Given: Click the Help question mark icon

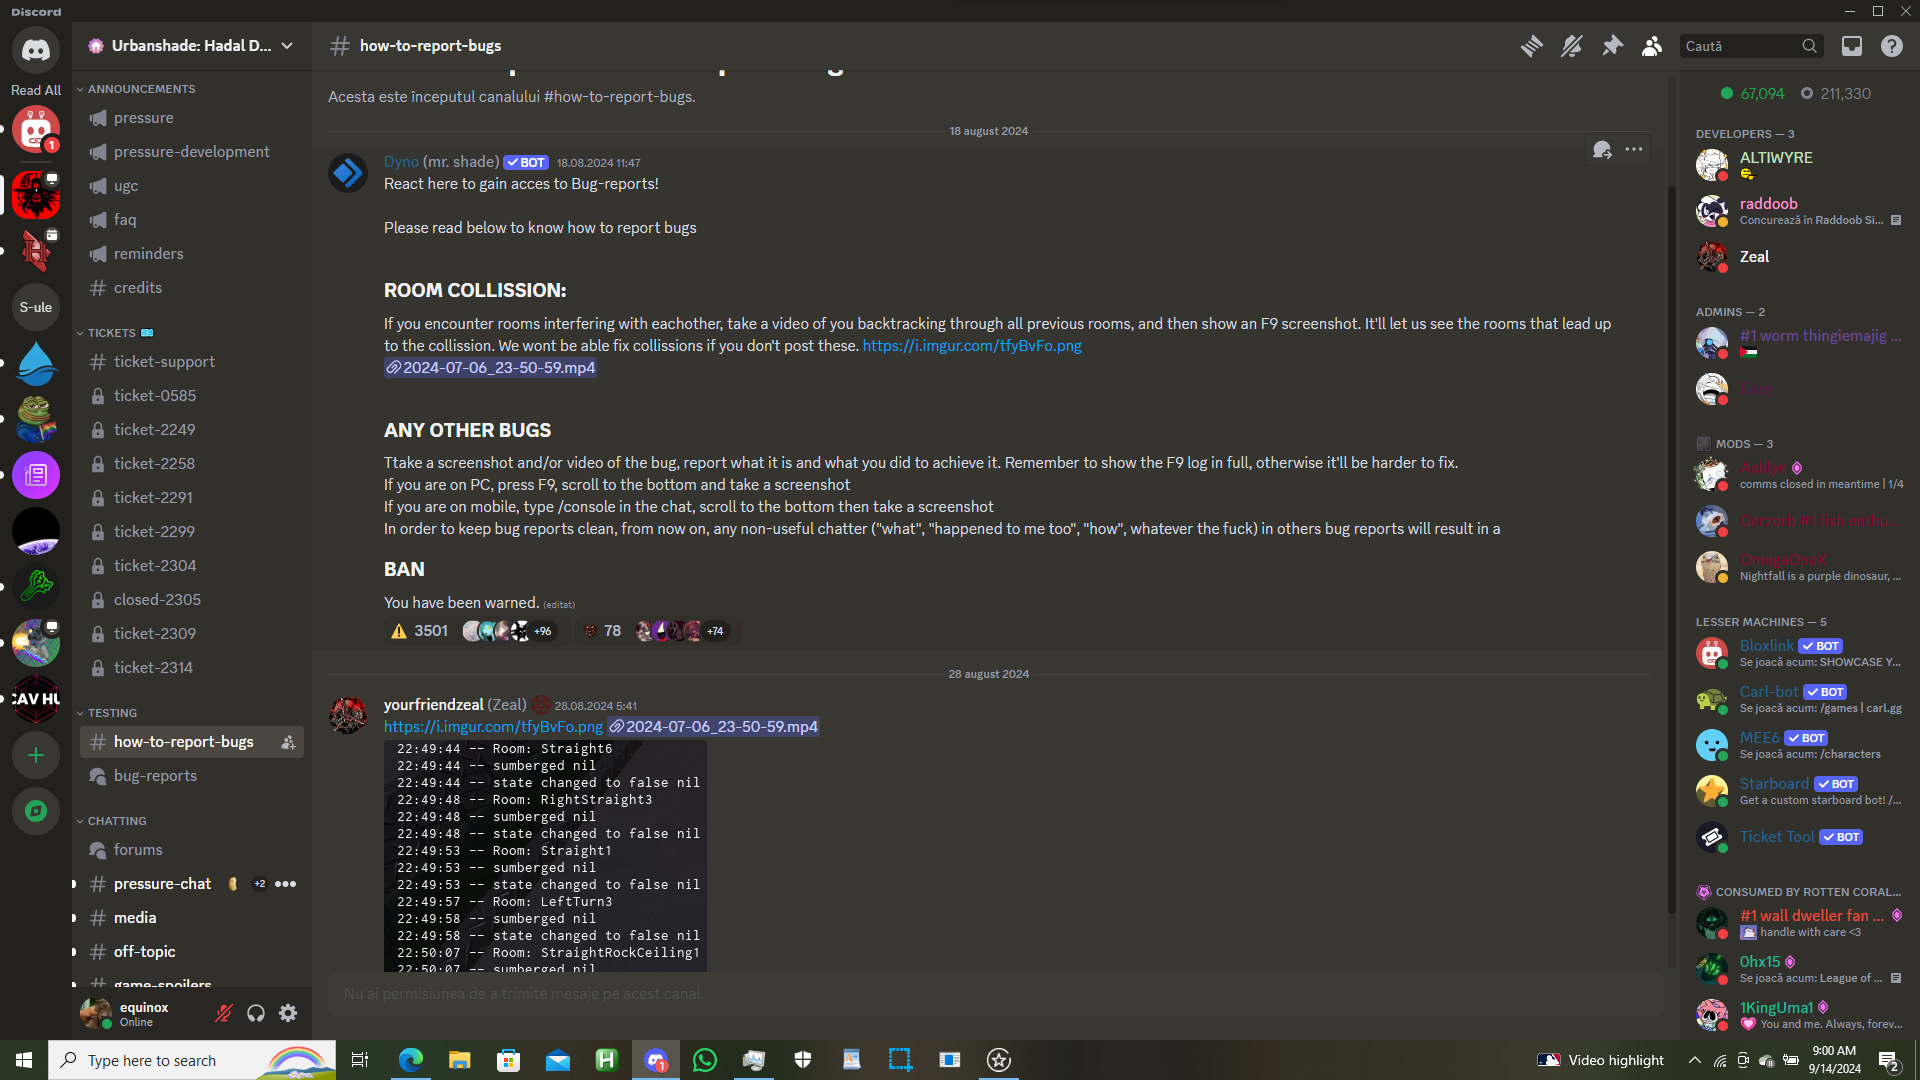Looking at the screenshot, I should click(x=1892, y=46).
